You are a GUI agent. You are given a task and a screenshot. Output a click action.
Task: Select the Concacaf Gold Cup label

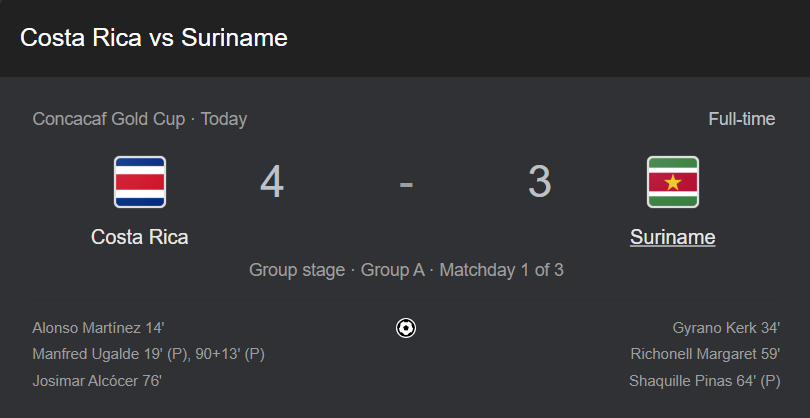coord(108,119)
